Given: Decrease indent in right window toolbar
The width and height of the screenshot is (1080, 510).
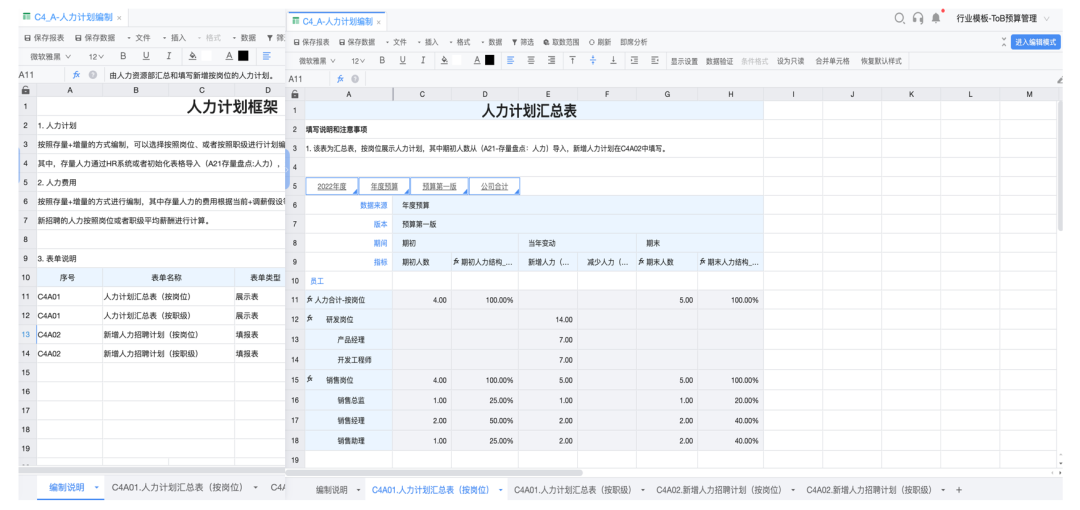Looking at the screenshot, I should (x=655, y=61).
